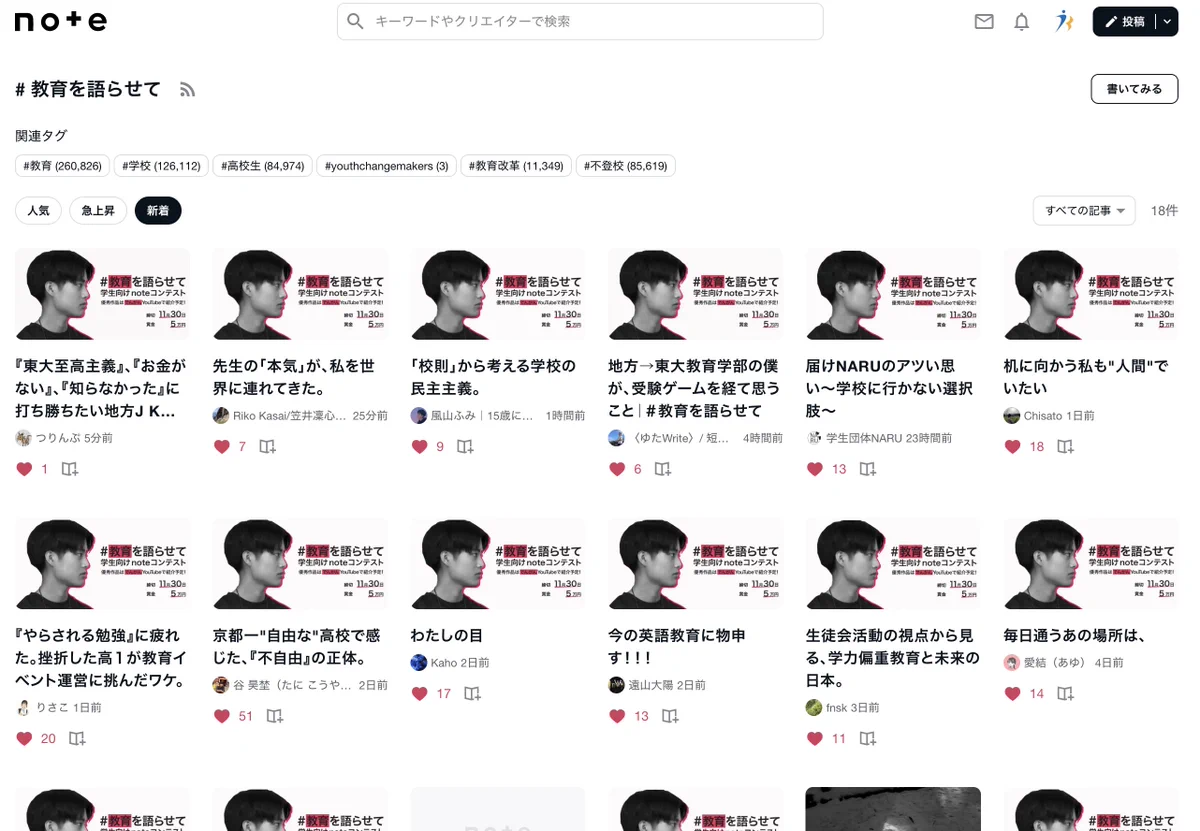Like 机に向かう私も article by Chisato
Screen dimensions: 1200x831
[x=1013, y=446]
